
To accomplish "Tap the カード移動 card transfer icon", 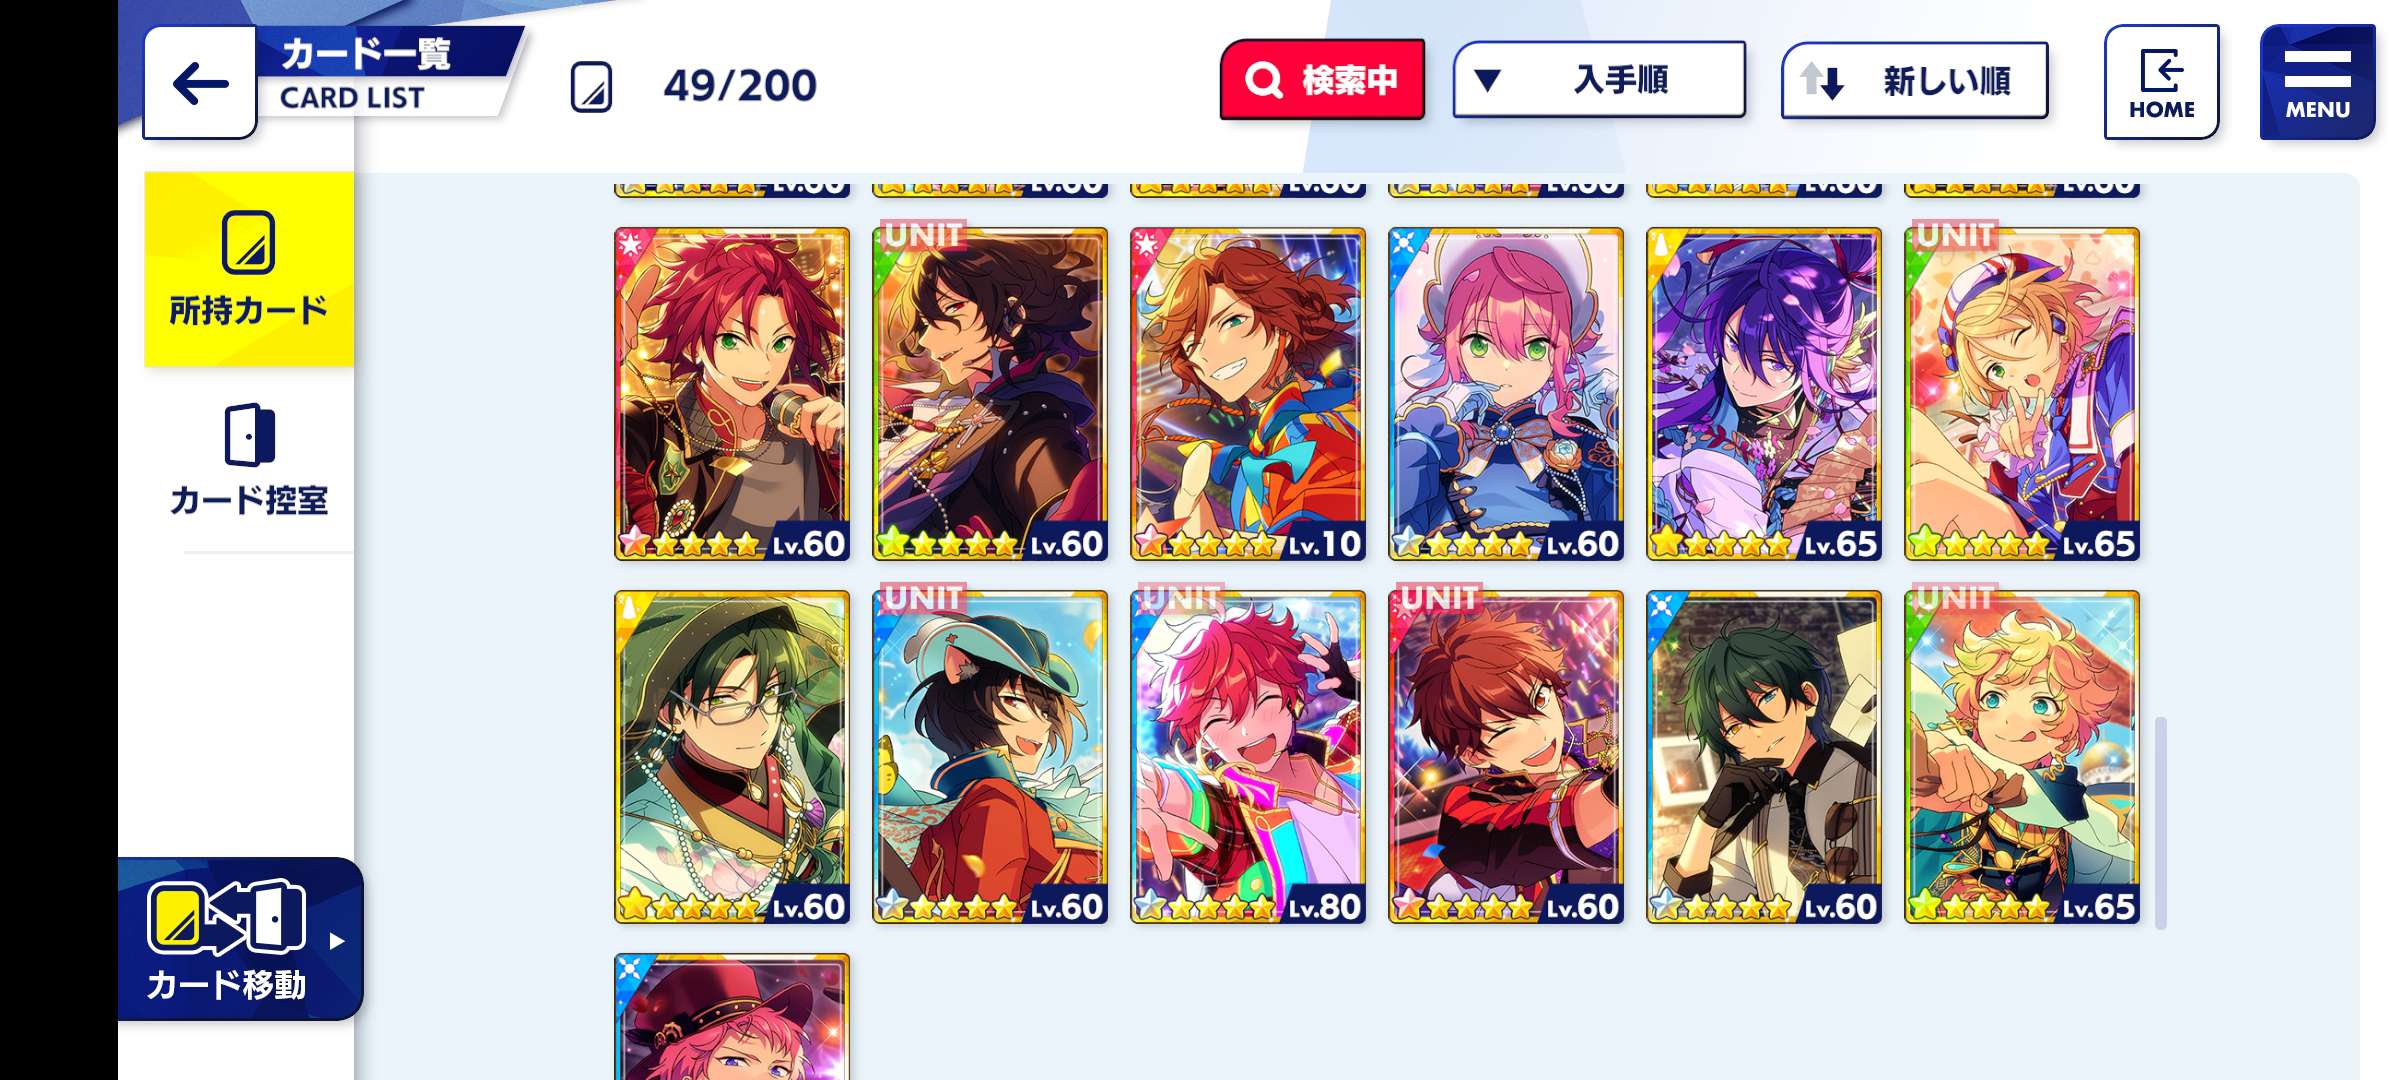I will tap(226, 916).
